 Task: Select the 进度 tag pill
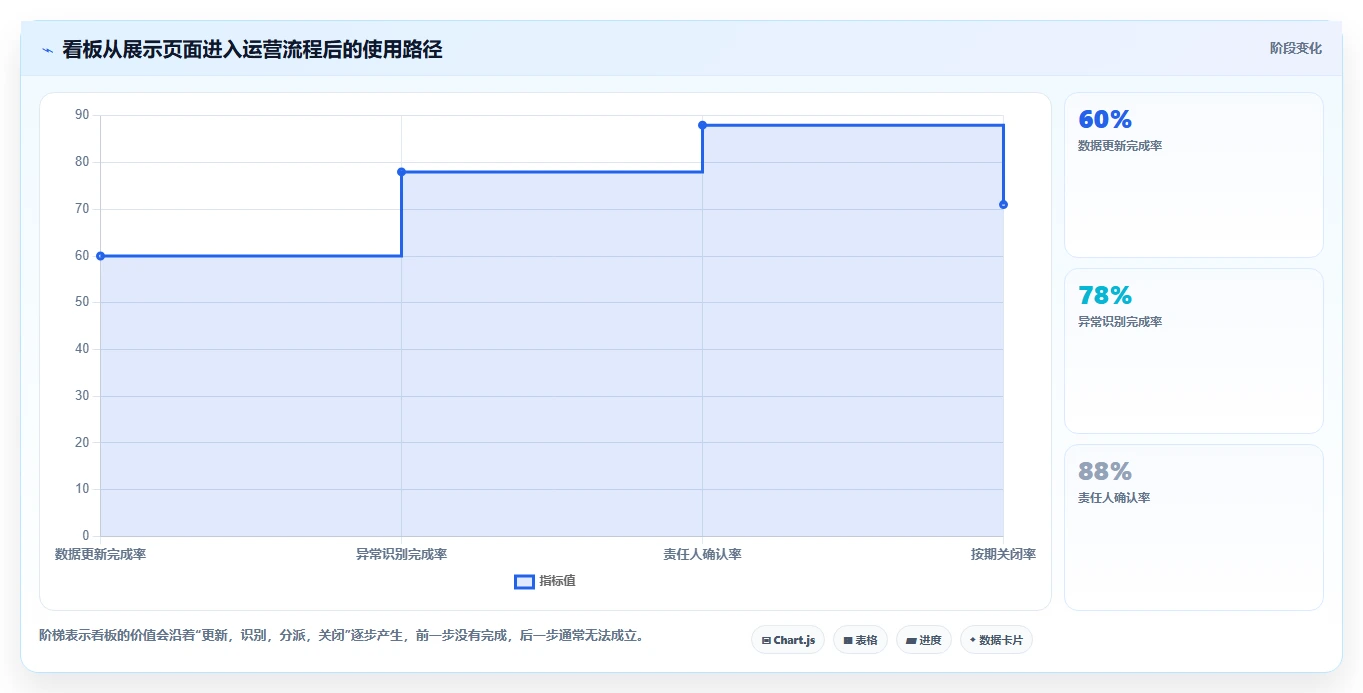(x=924, y=640)
